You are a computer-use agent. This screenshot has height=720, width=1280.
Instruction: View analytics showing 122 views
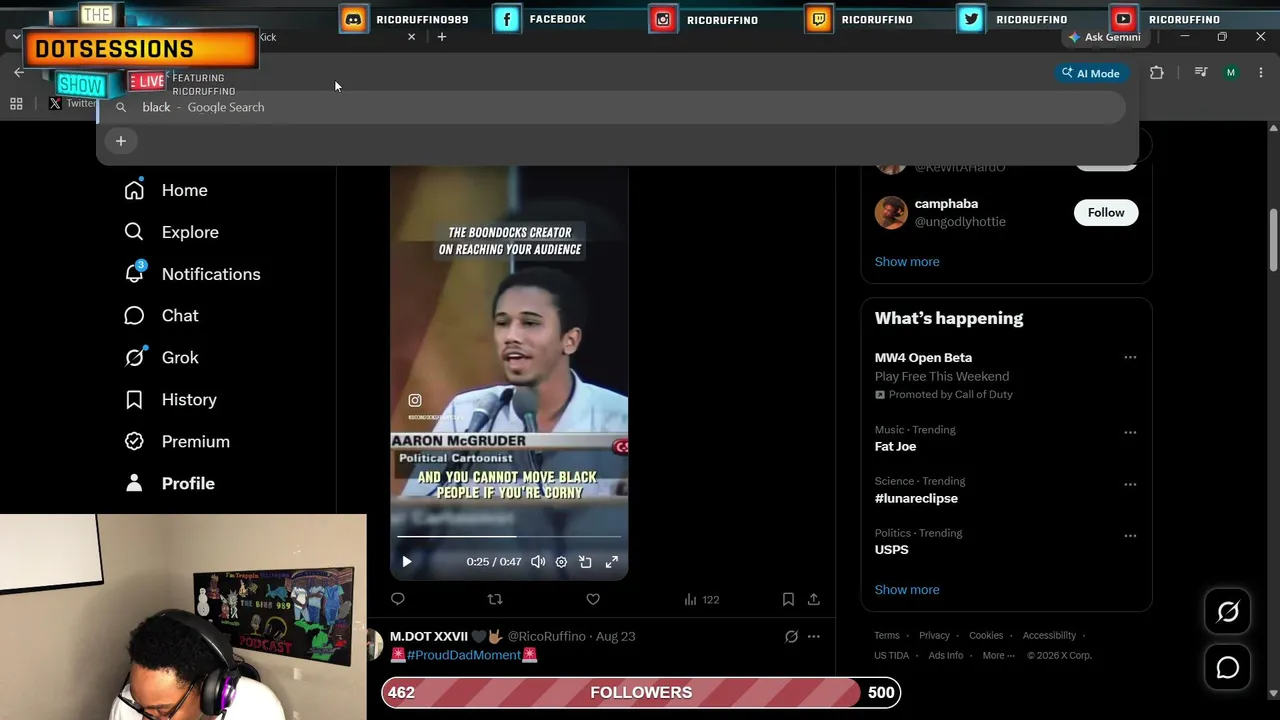click(702, 600)
